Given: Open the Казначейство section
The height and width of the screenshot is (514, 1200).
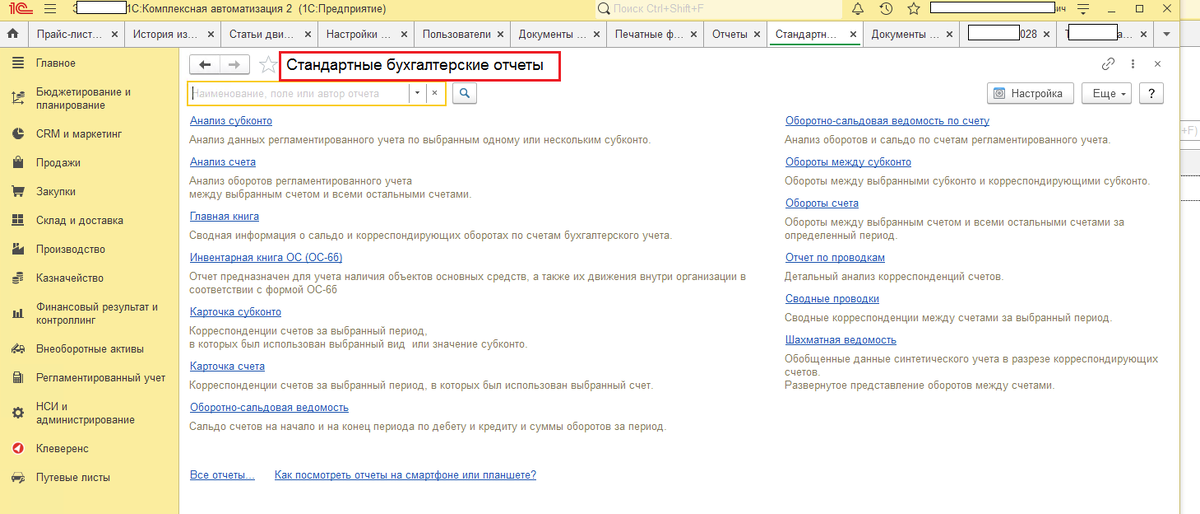Looking at the screenshot, I should click(70, 278).
